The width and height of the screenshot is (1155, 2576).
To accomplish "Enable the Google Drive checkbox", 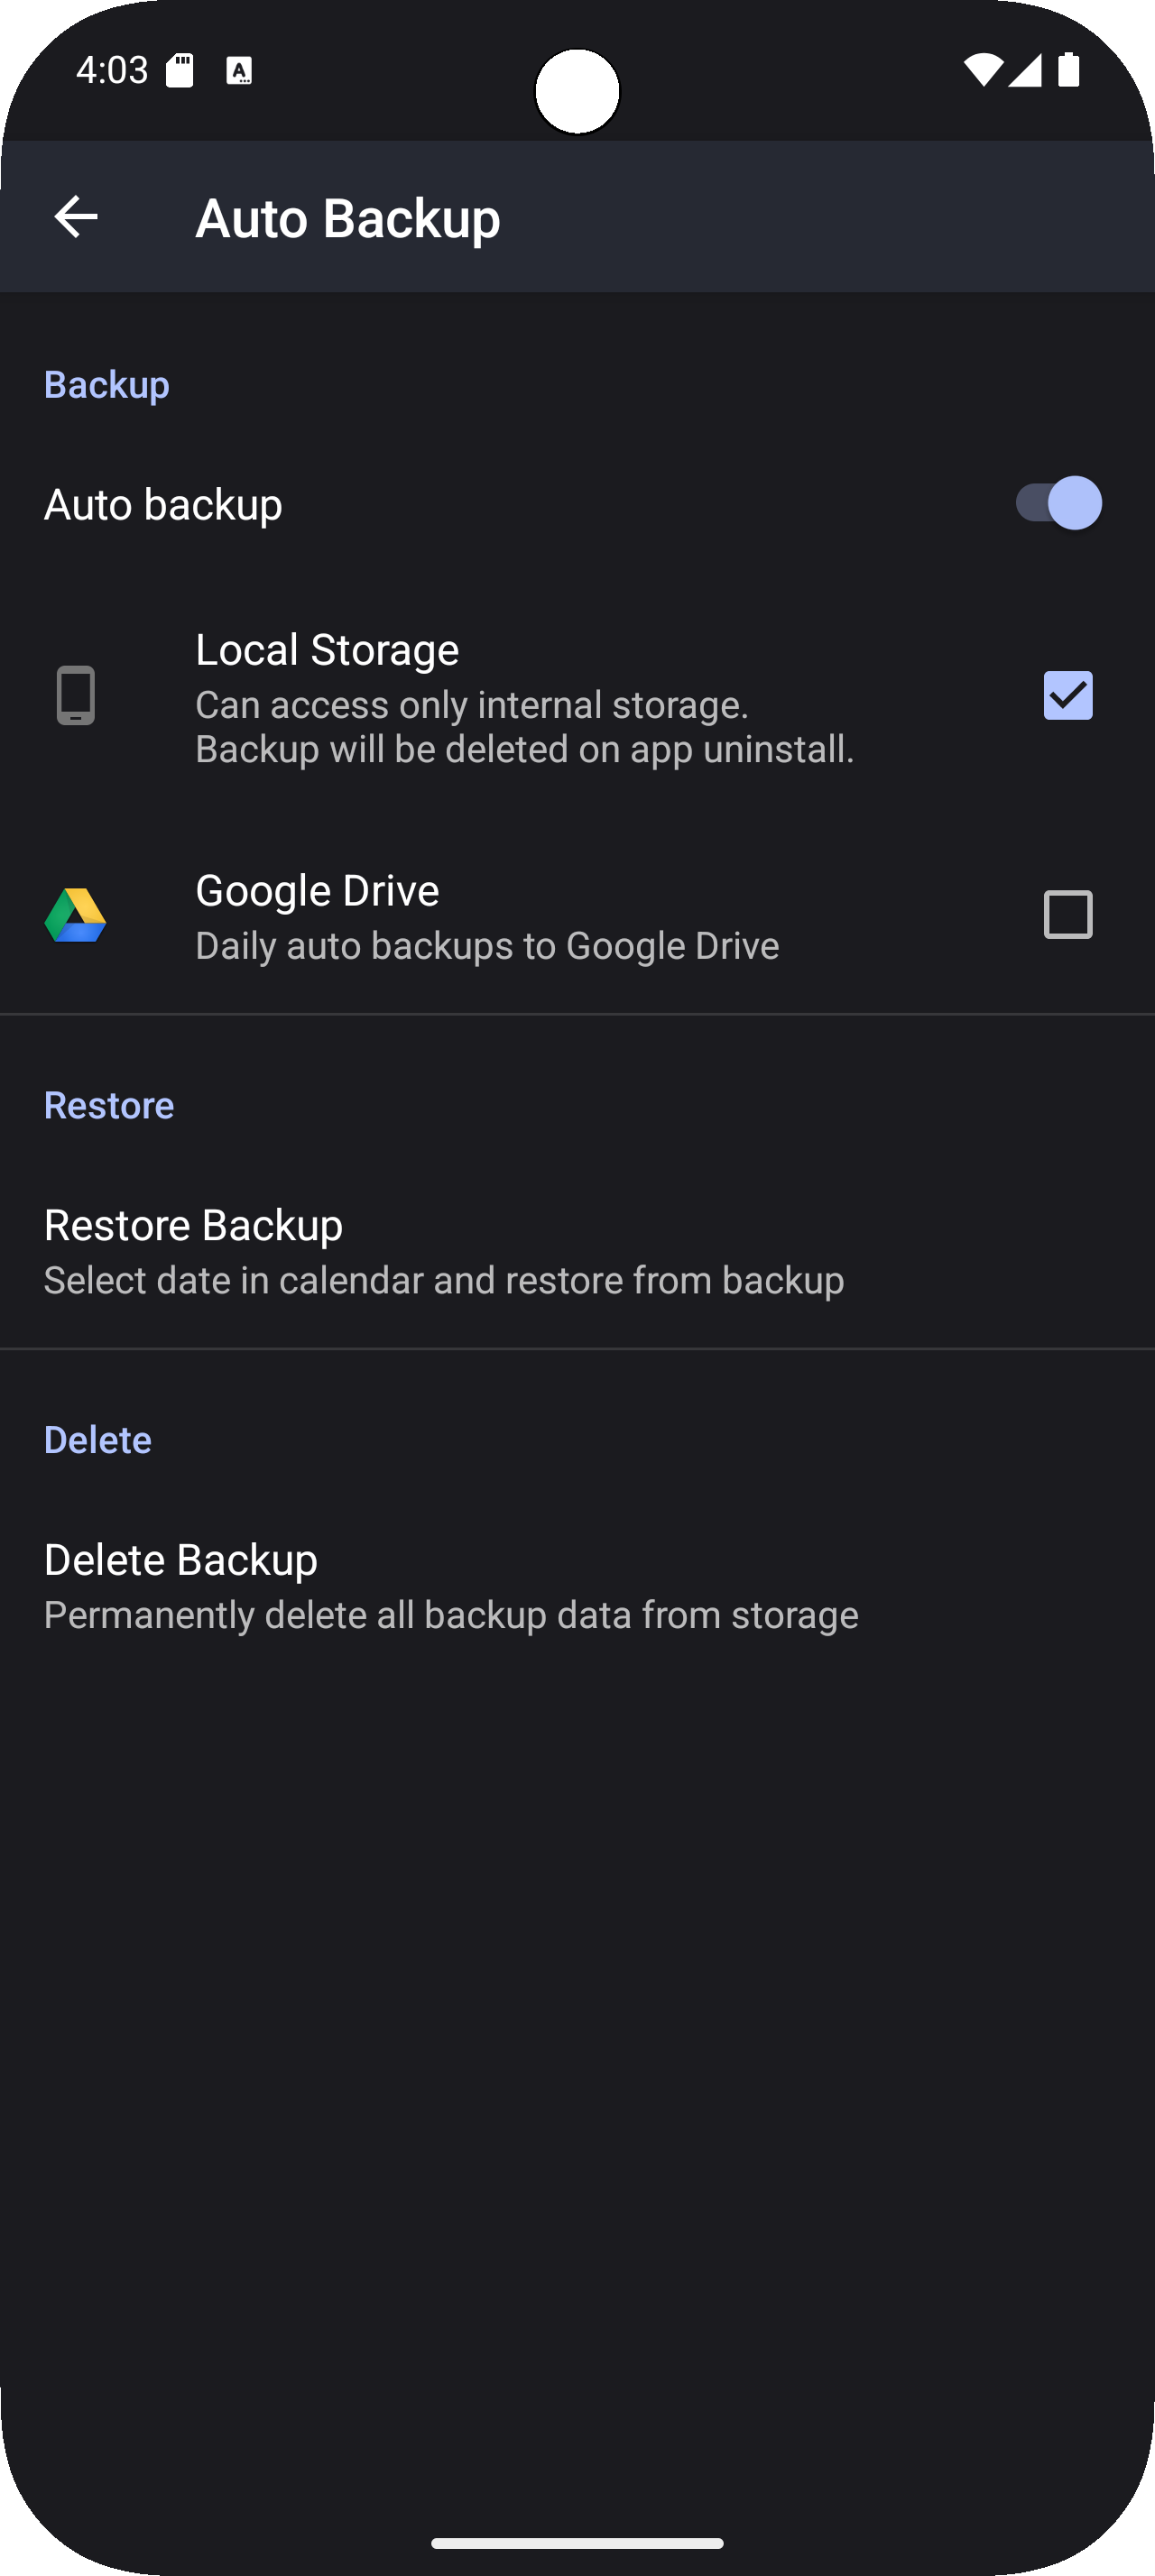I will tap(1067, 915).
